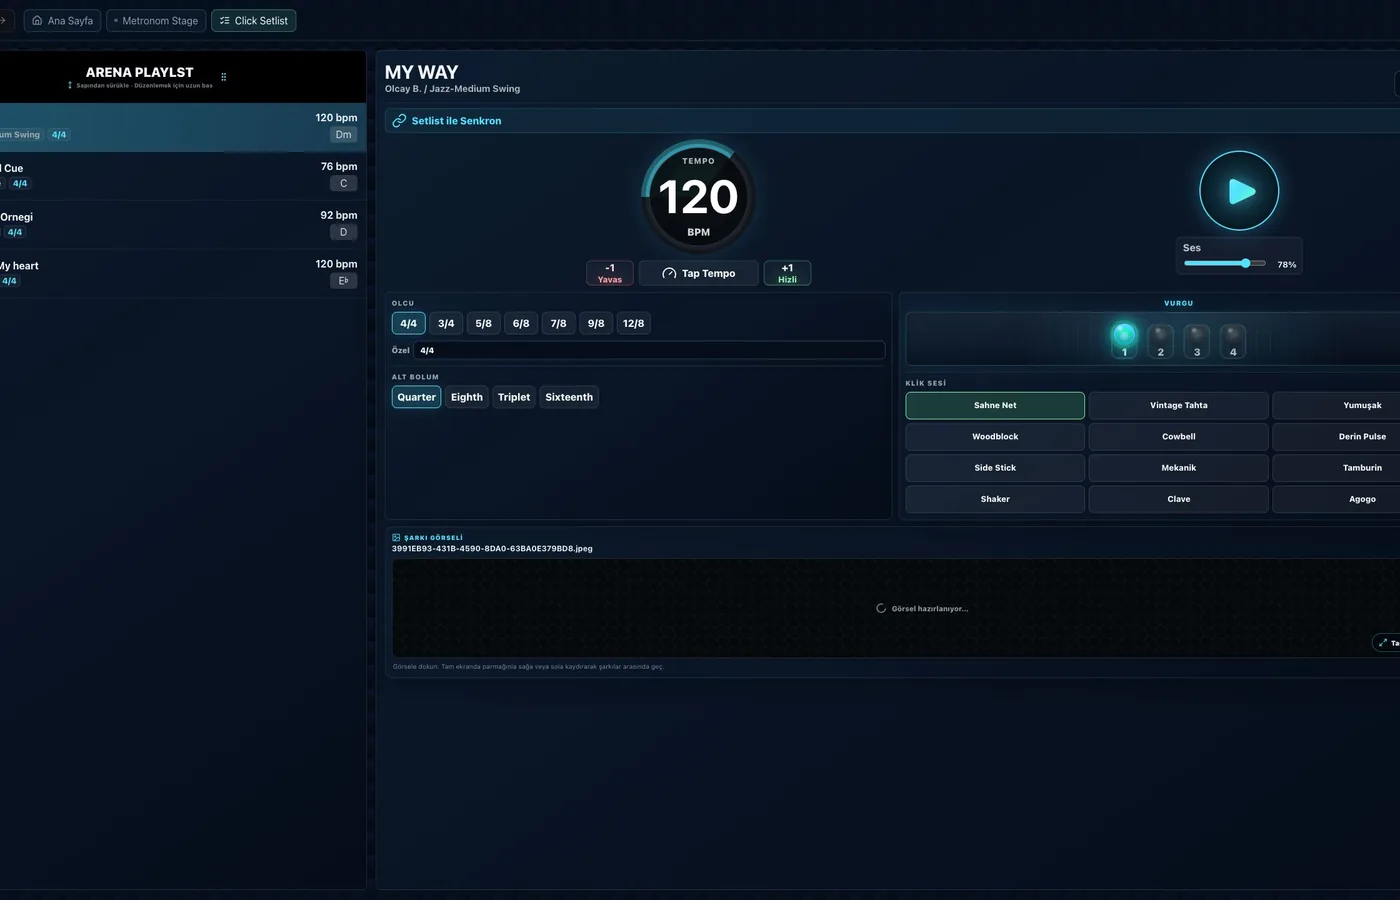Choose Woodblock click sound
Viewport: 1400px width, 900px height.
coord(995,436)
